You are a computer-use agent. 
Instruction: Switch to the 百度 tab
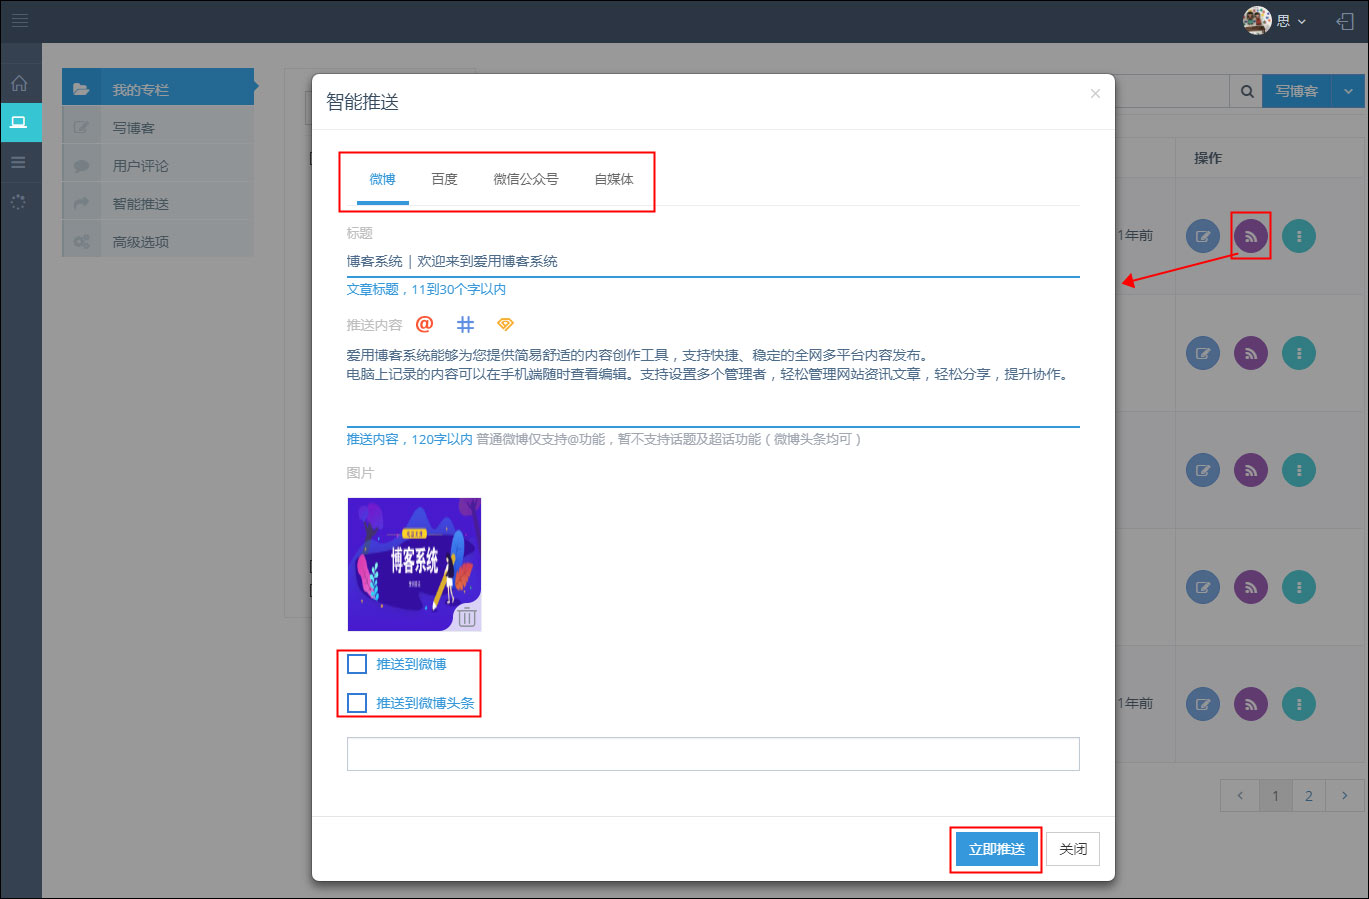[x=444, y=179]
